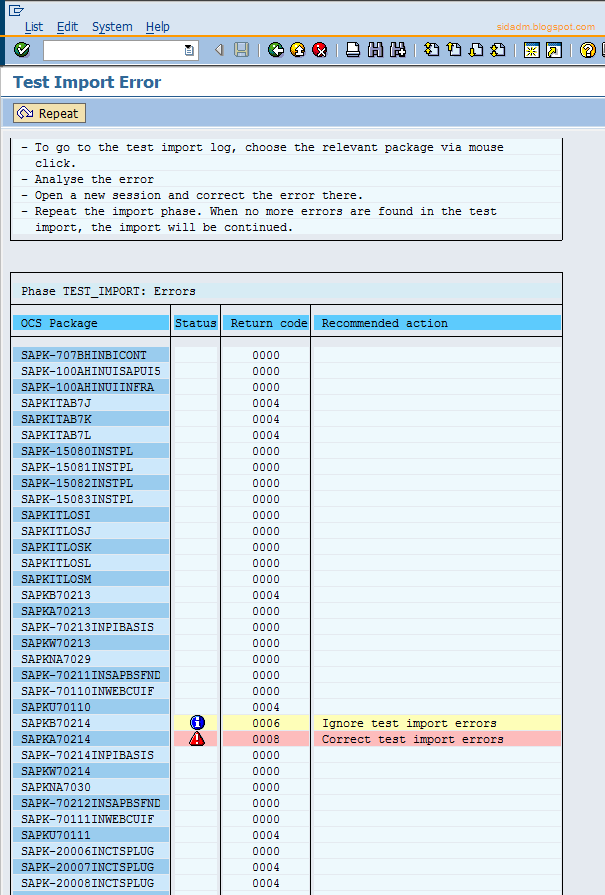This screenshot has width=605, height=895.
Task: Click the 'Phase TEST_IMPORT: Errors' heading
Action: [x=108, y=291]
